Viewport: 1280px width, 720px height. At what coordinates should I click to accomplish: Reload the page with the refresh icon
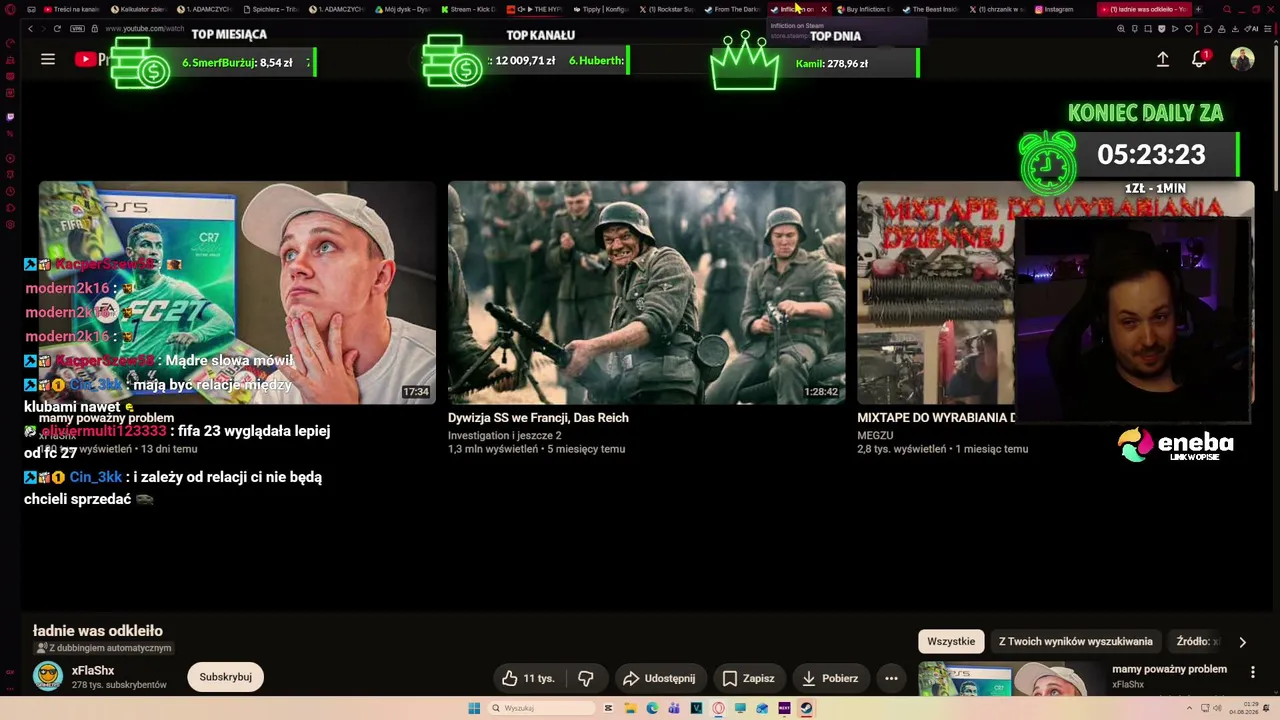56,29
